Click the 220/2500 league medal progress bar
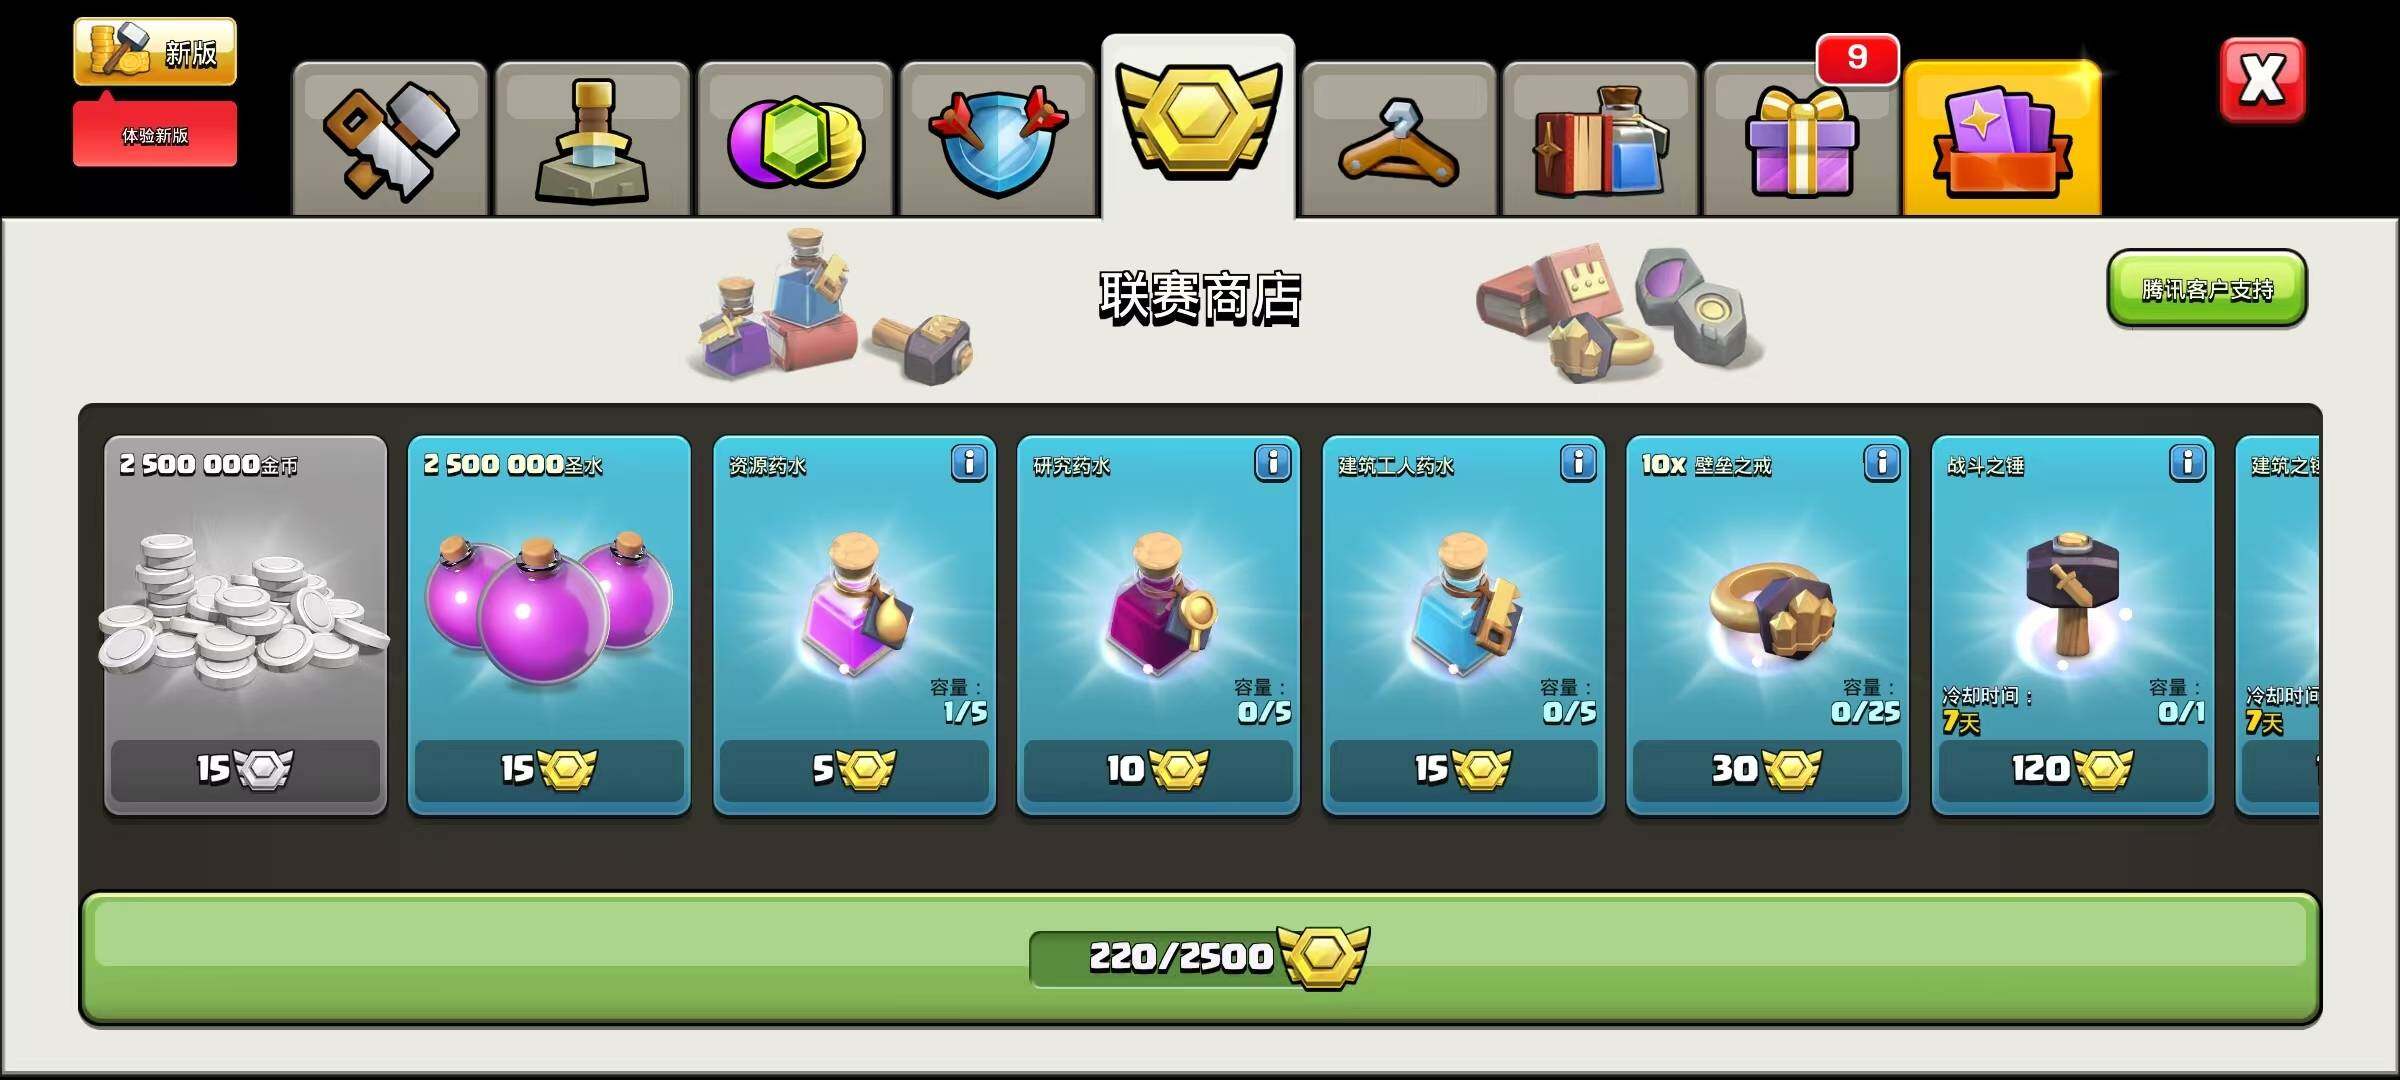 pos(1200,959)
